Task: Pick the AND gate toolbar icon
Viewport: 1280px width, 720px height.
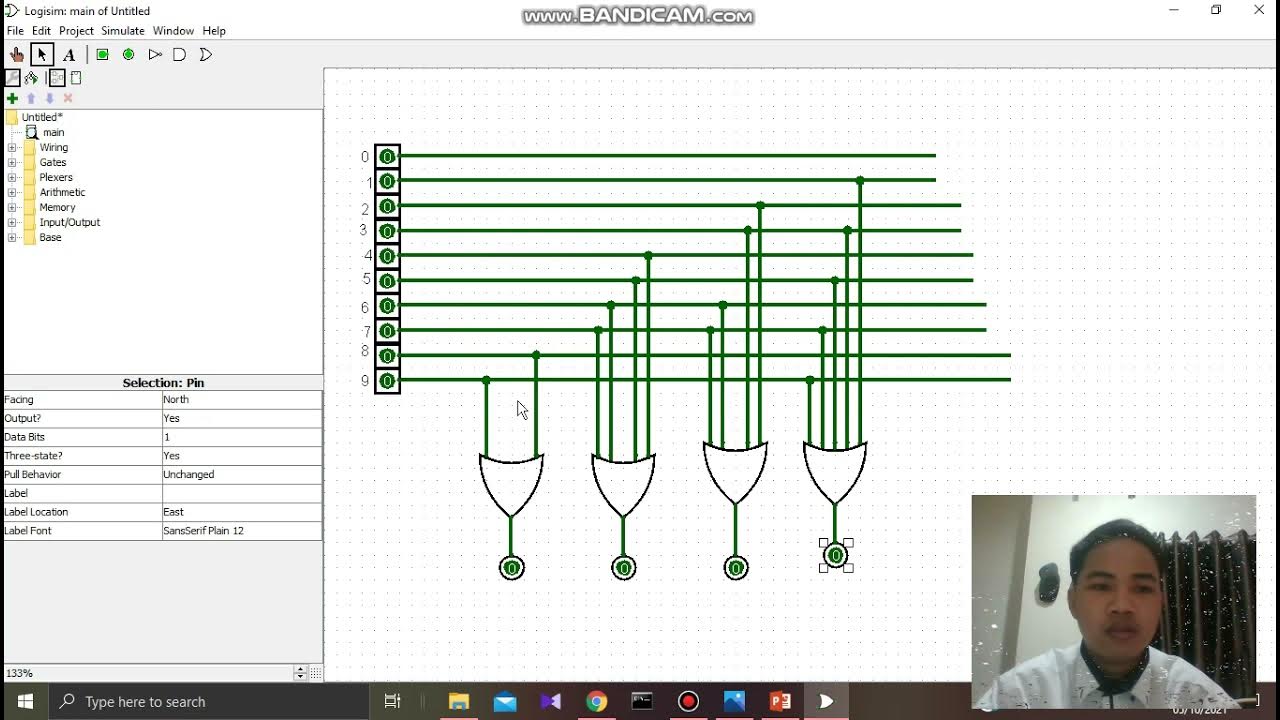Action: (x=180, y=54)
